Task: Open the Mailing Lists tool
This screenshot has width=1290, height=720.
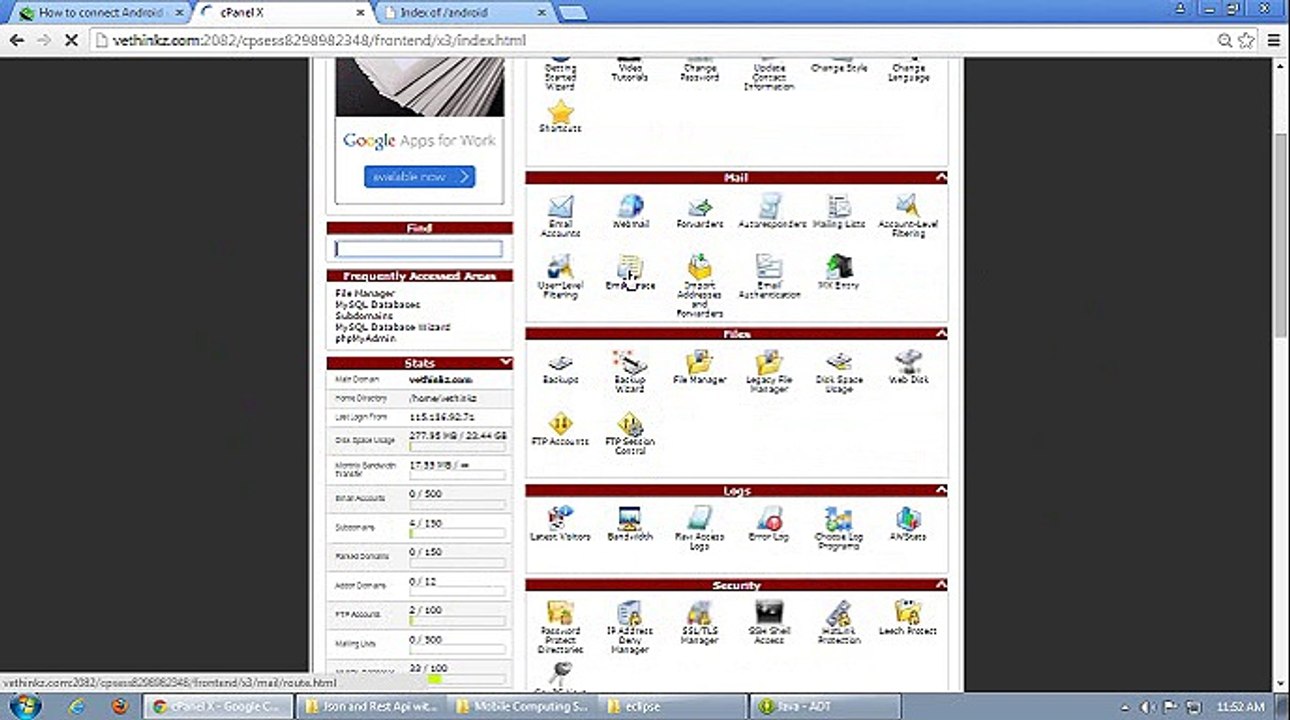Action: (x=839, y=212)
